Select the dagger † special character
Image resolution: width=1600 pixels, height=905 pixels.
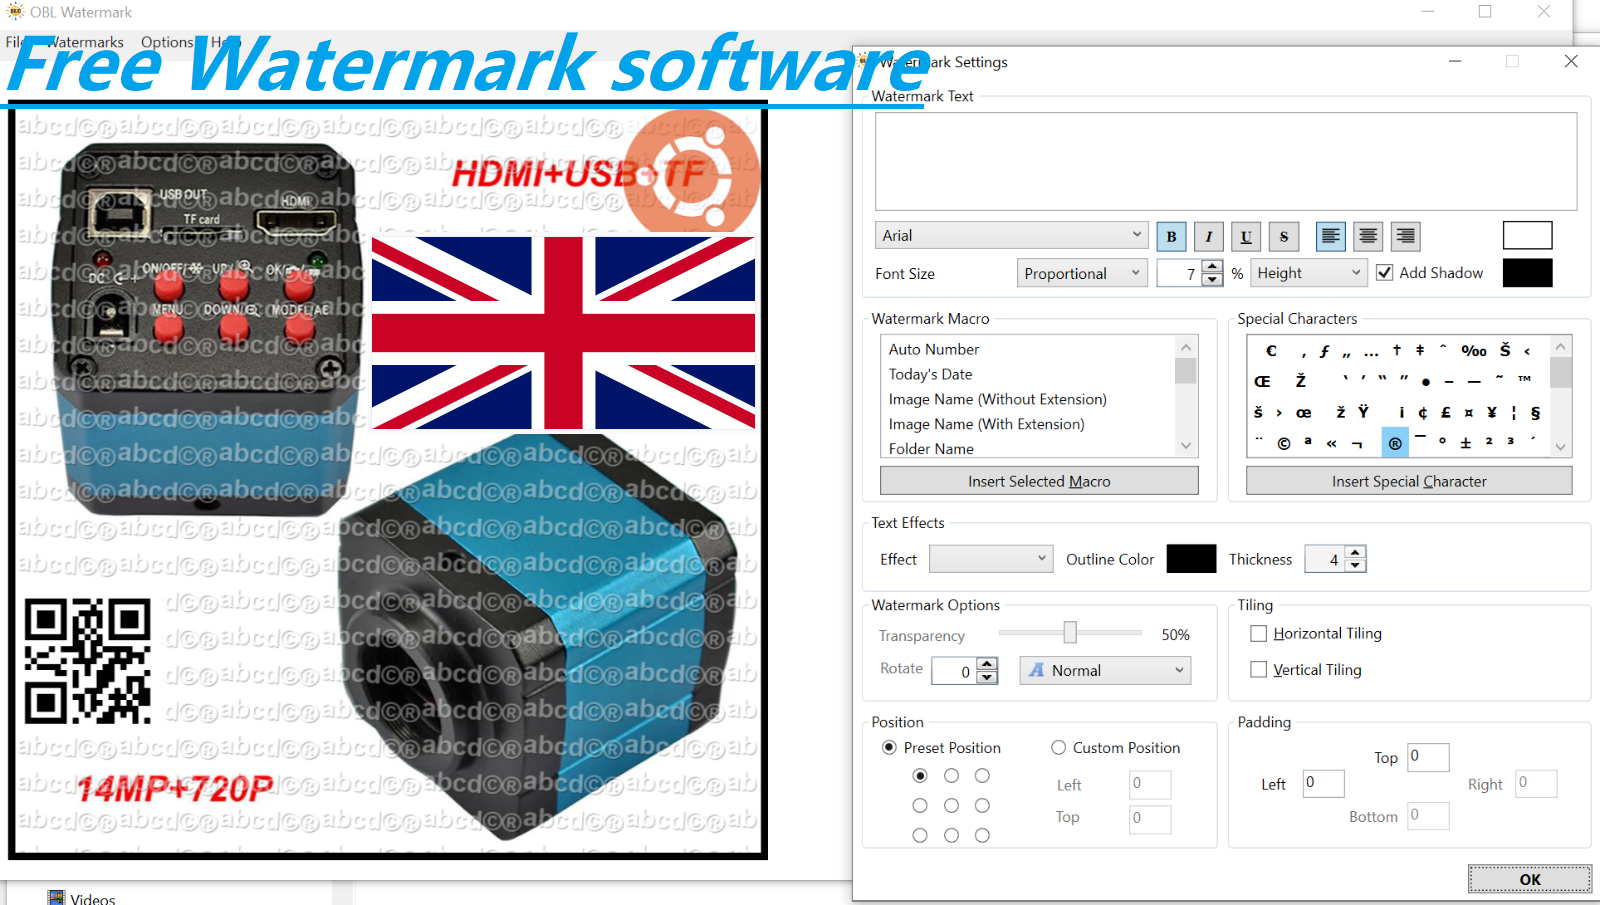click(1397, 351)
